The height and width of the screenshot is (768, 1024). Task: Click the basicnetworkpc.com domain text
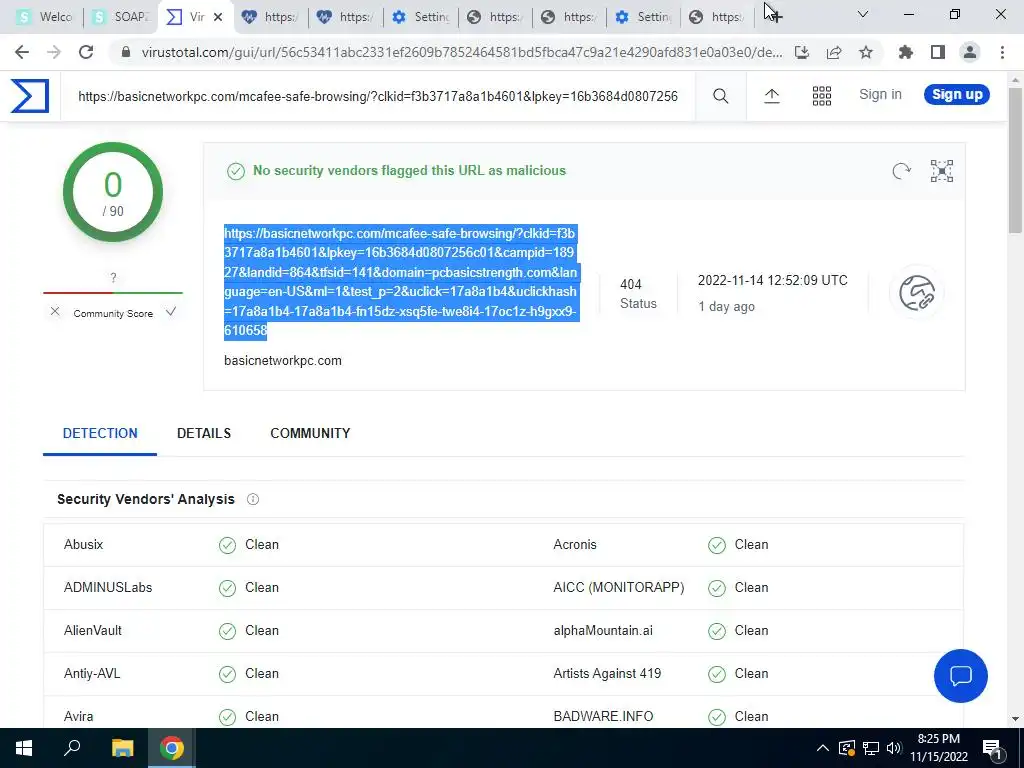283,360
